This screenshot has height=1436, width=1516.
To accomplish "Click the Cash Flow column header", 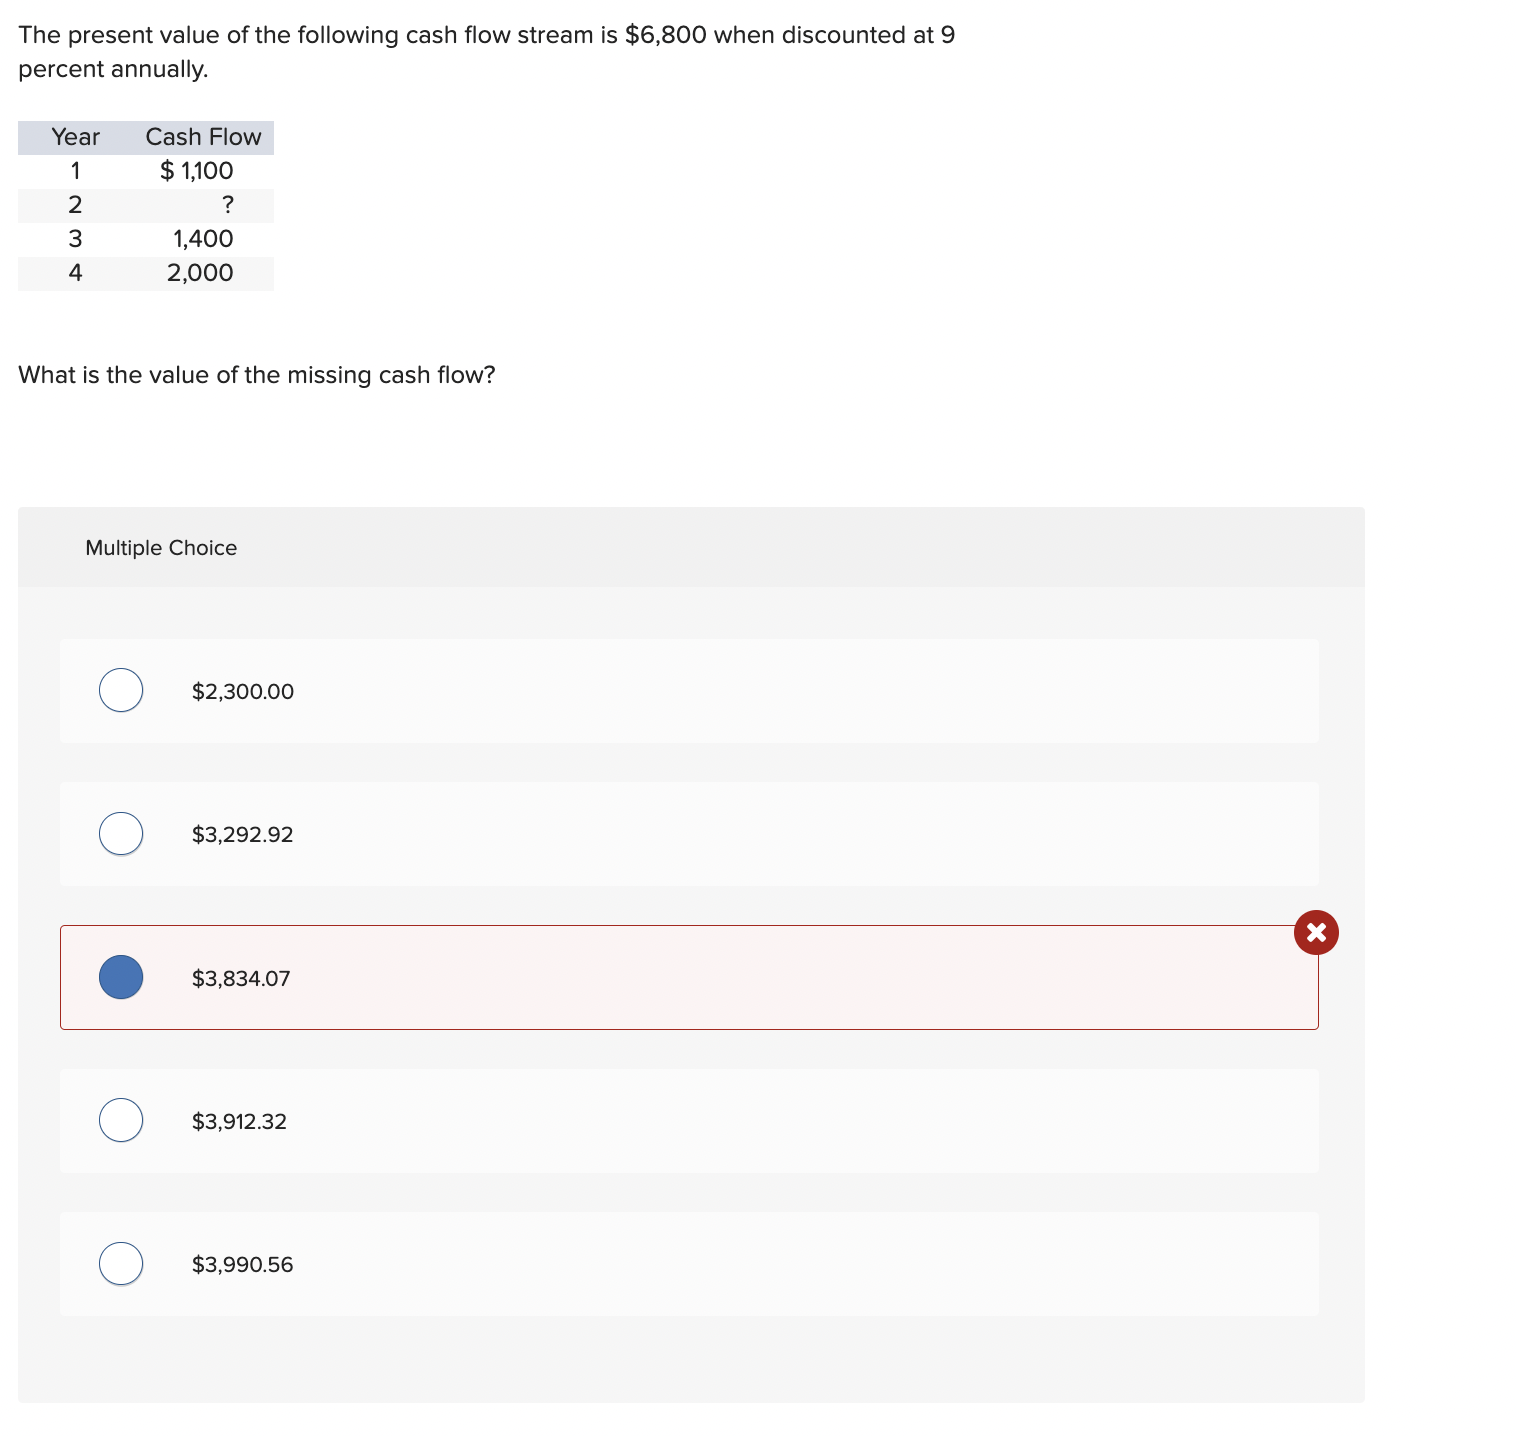I will pos(203,137).
